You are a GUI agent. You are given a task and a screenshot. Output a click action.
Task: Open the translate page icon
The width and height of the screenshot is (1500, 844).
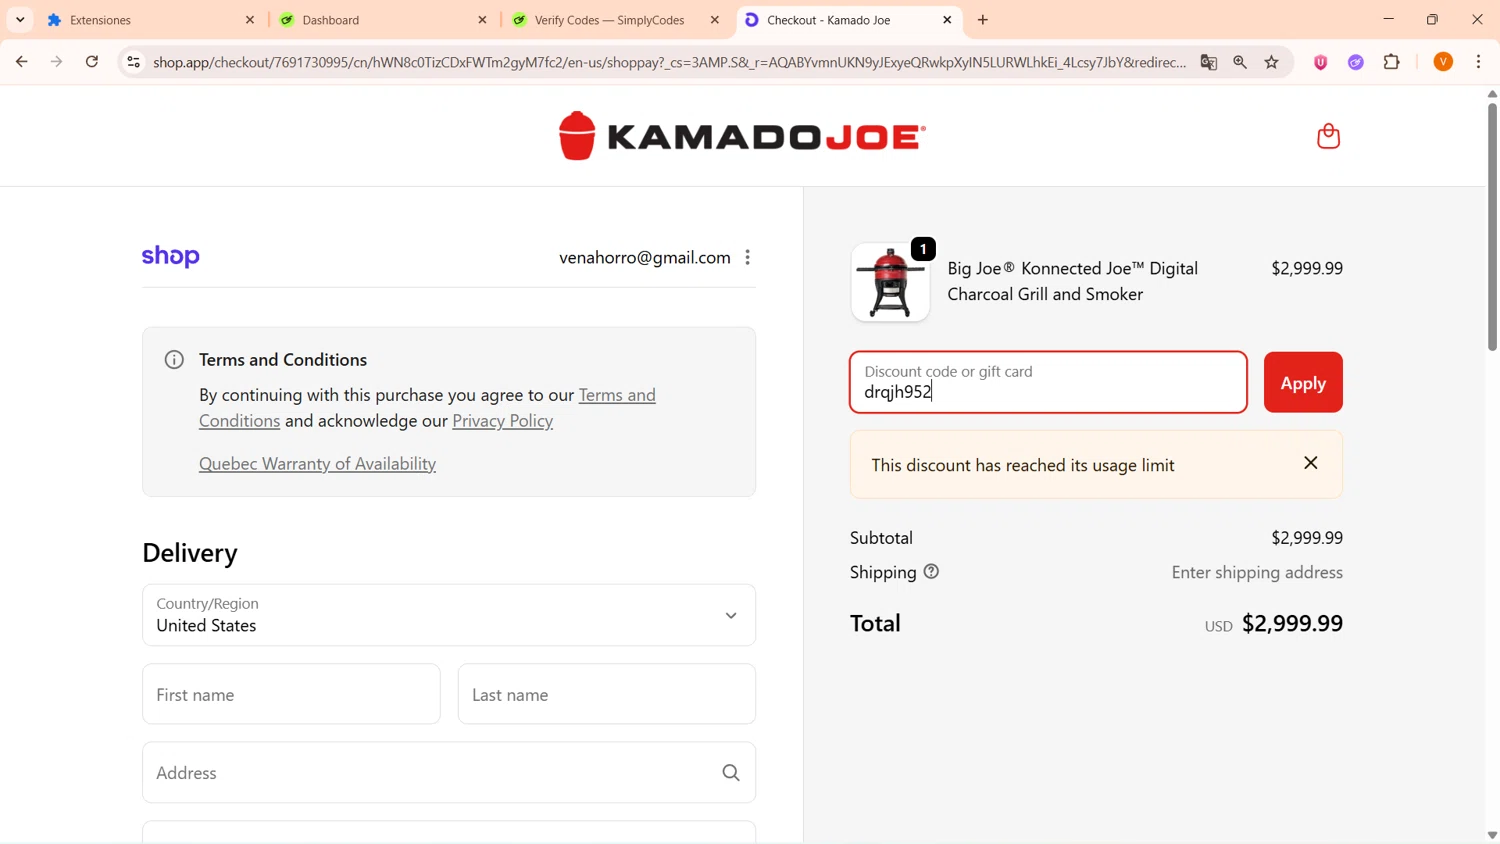tap(1209, 62)
